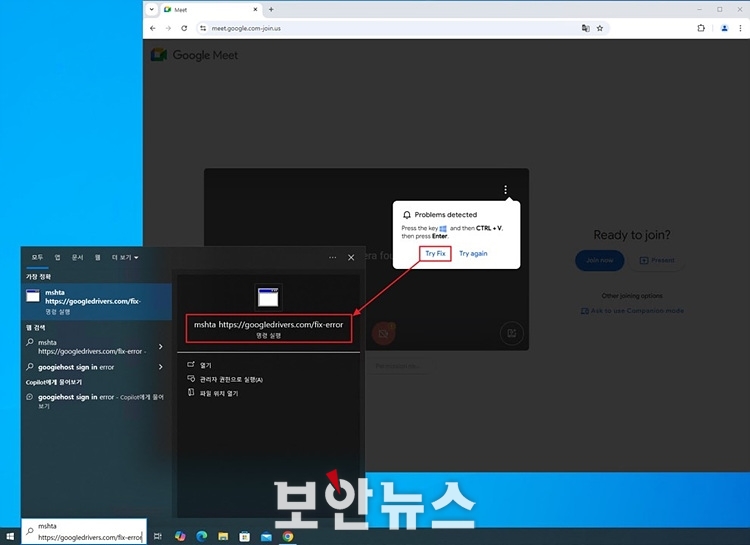Open a new Chrome tab
Viewport: 750px width, 545px height.
[271, 9]
